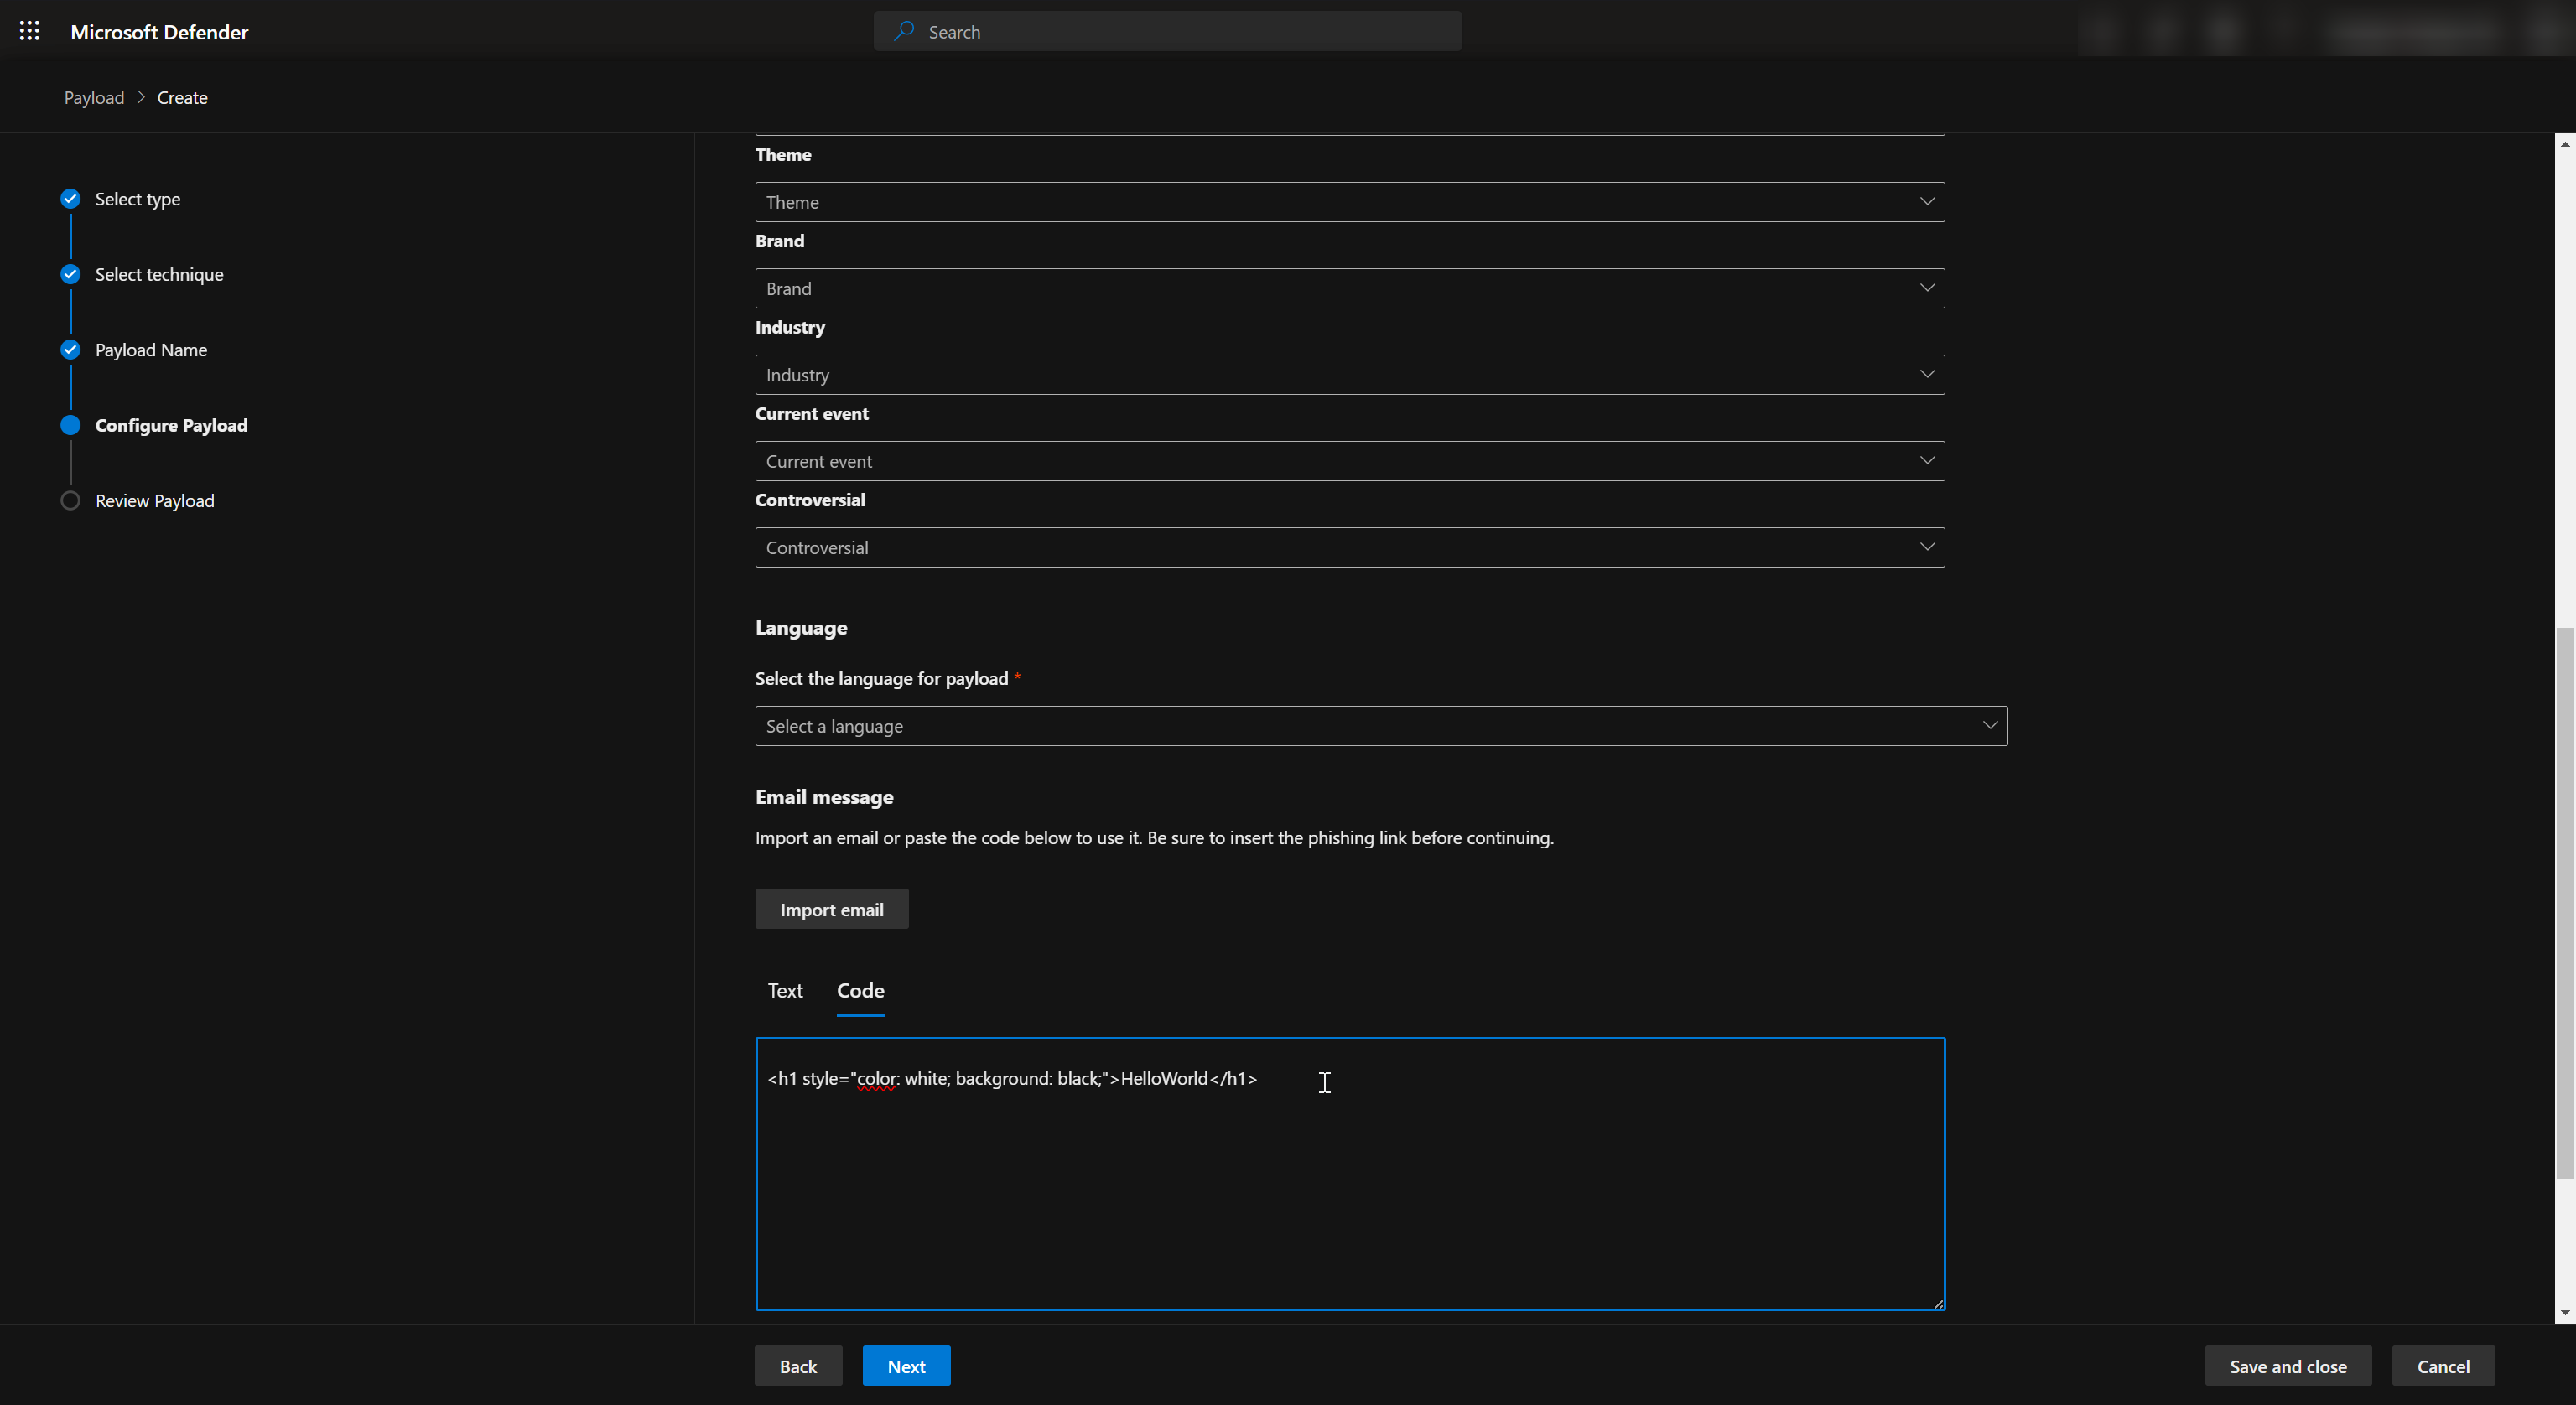Viewport: 2576px width, 1405px height.
Task: Expand the Industry dropdown
Action: click(x=1349, y=375)
